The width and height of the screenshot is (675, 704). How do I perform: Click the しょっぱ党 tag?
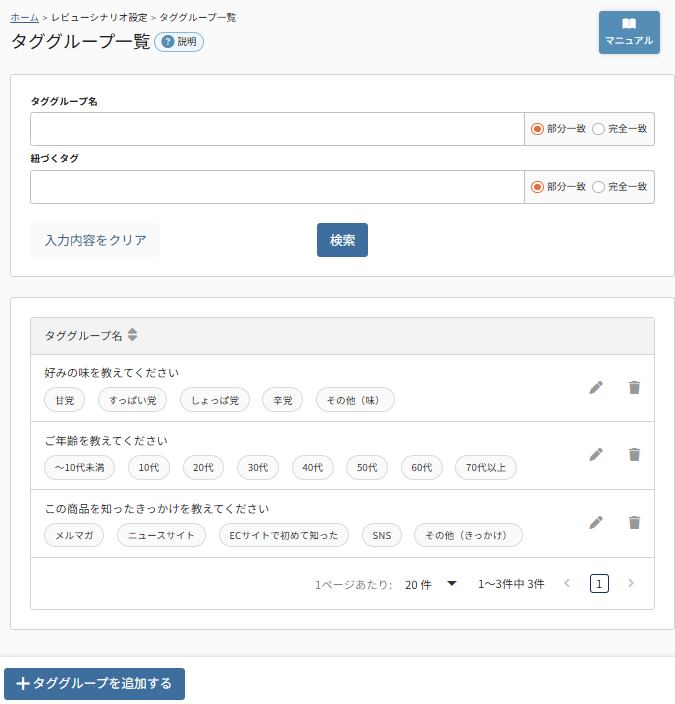pyautogui.click(x=215, y=400)
